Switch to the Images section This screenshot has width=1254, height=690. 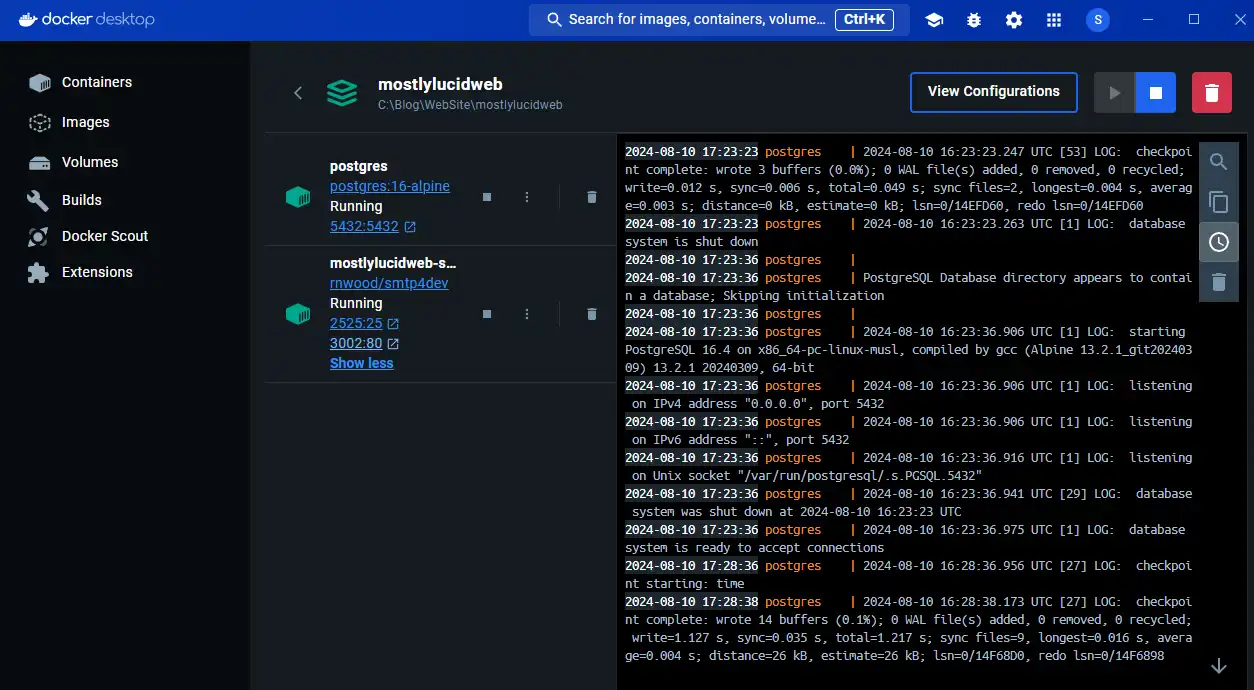click(x=84, y=122)
